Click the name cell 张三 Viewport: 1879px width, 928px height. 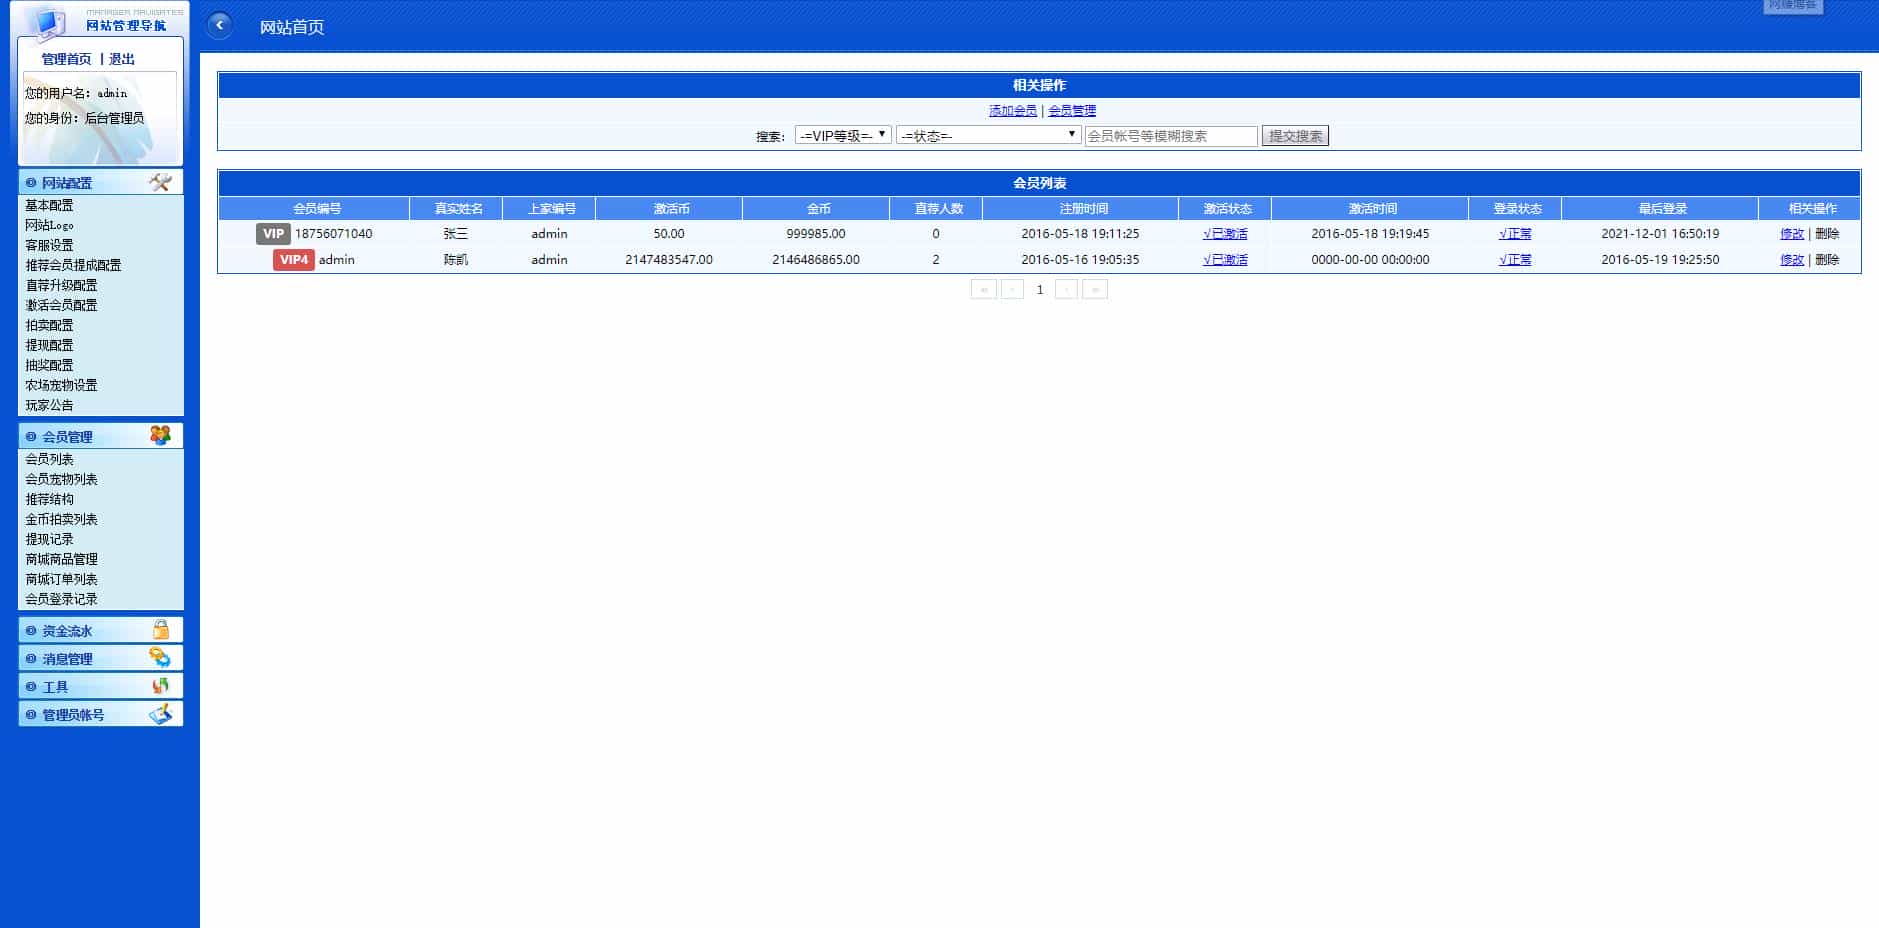[456, 234]
